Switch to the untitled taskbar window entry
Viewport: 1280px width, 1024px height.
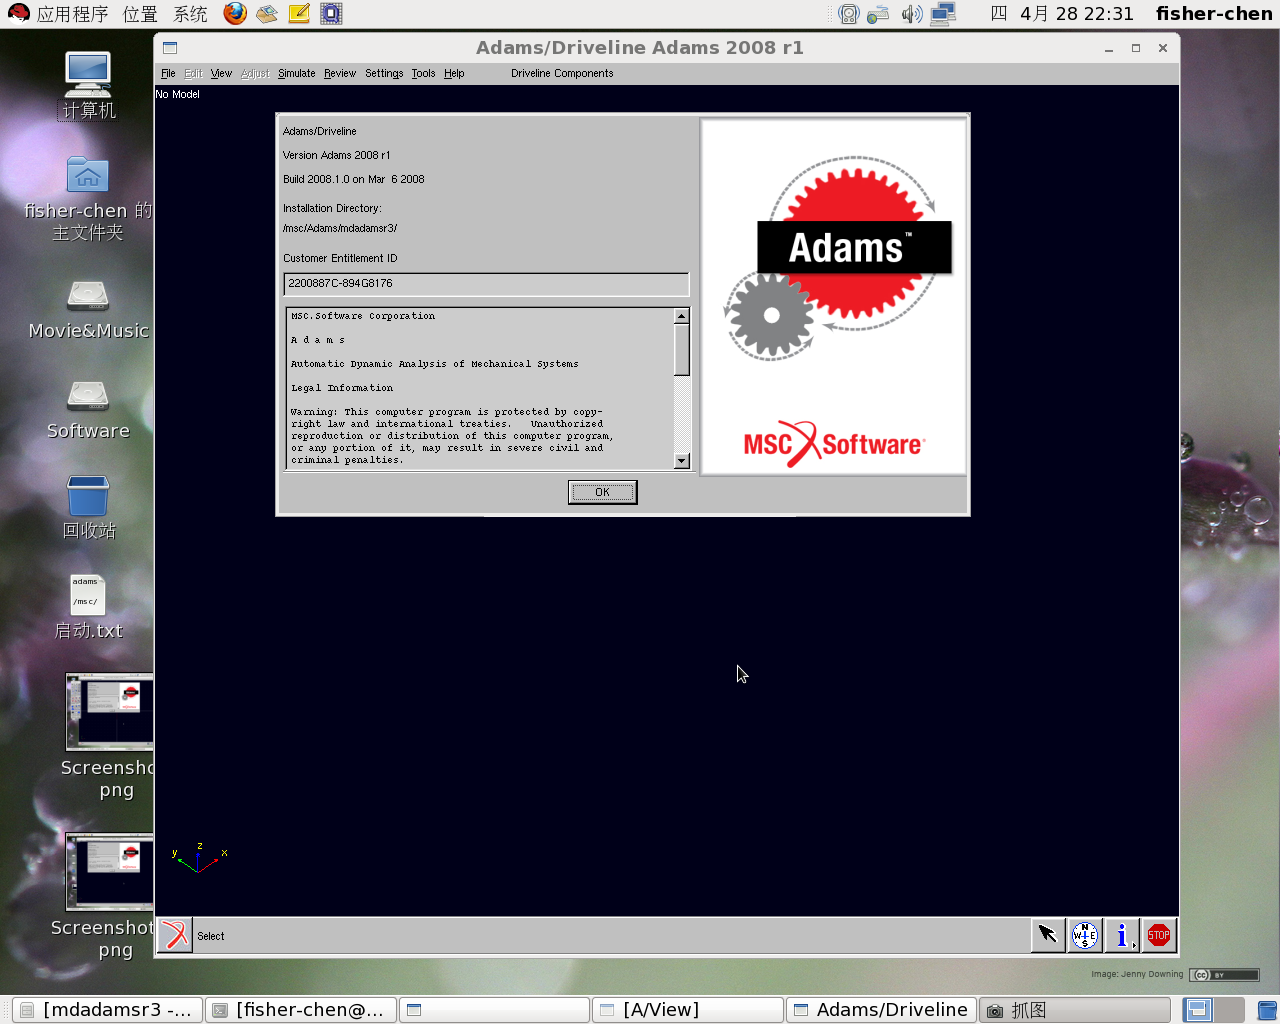tap(495, 1010)
